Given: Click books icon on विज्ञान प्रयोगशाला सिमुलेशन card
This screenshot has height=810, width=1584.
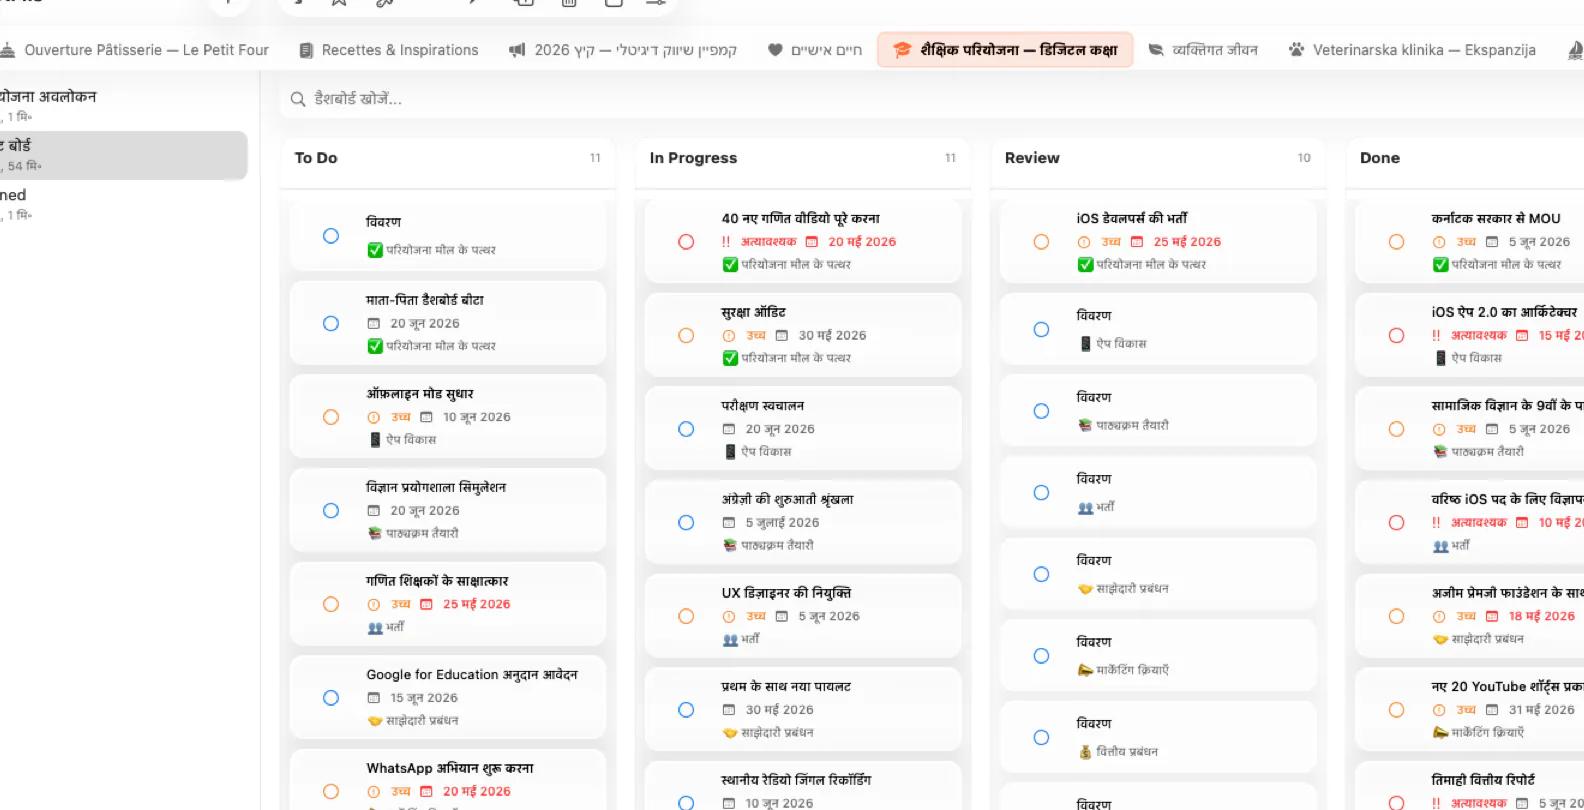Looking at the screenshot, I should pos(375,534).
